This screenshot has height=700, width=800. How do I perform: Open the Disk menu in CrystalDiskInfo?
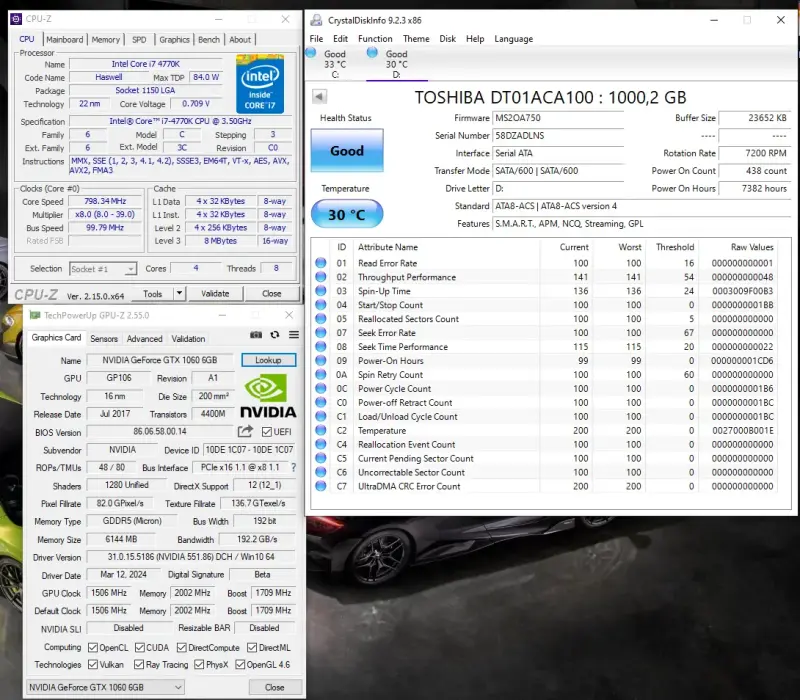click(447, 39)
